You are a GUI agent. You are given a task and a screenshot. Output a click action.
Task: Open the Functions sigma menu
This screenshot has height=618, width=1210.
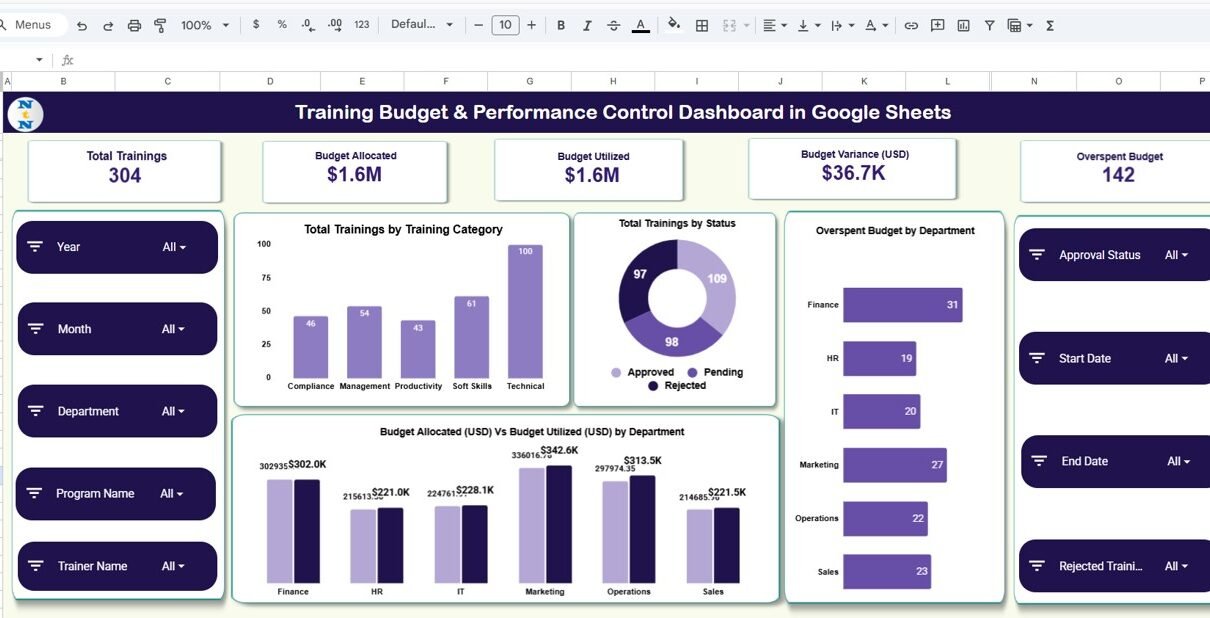[1050, 25]
